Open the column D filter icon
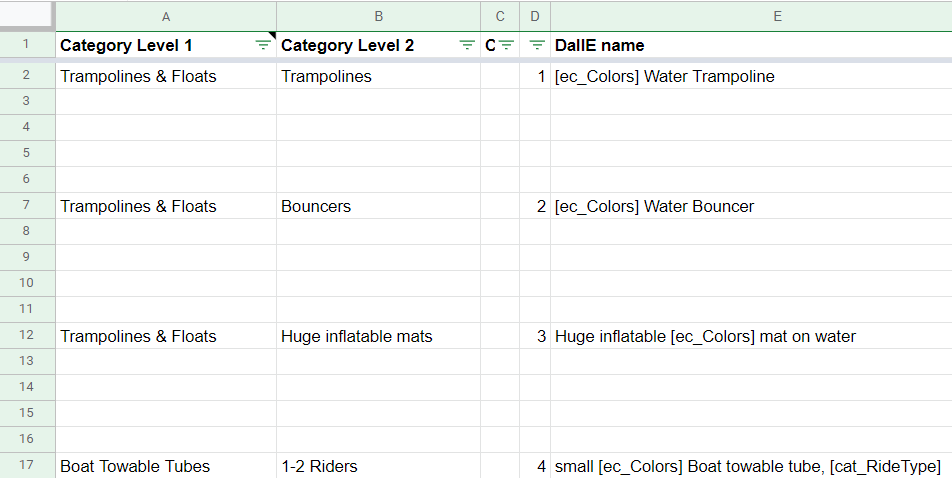The height and width of the screenshot is (478, 952). [537, 45]
